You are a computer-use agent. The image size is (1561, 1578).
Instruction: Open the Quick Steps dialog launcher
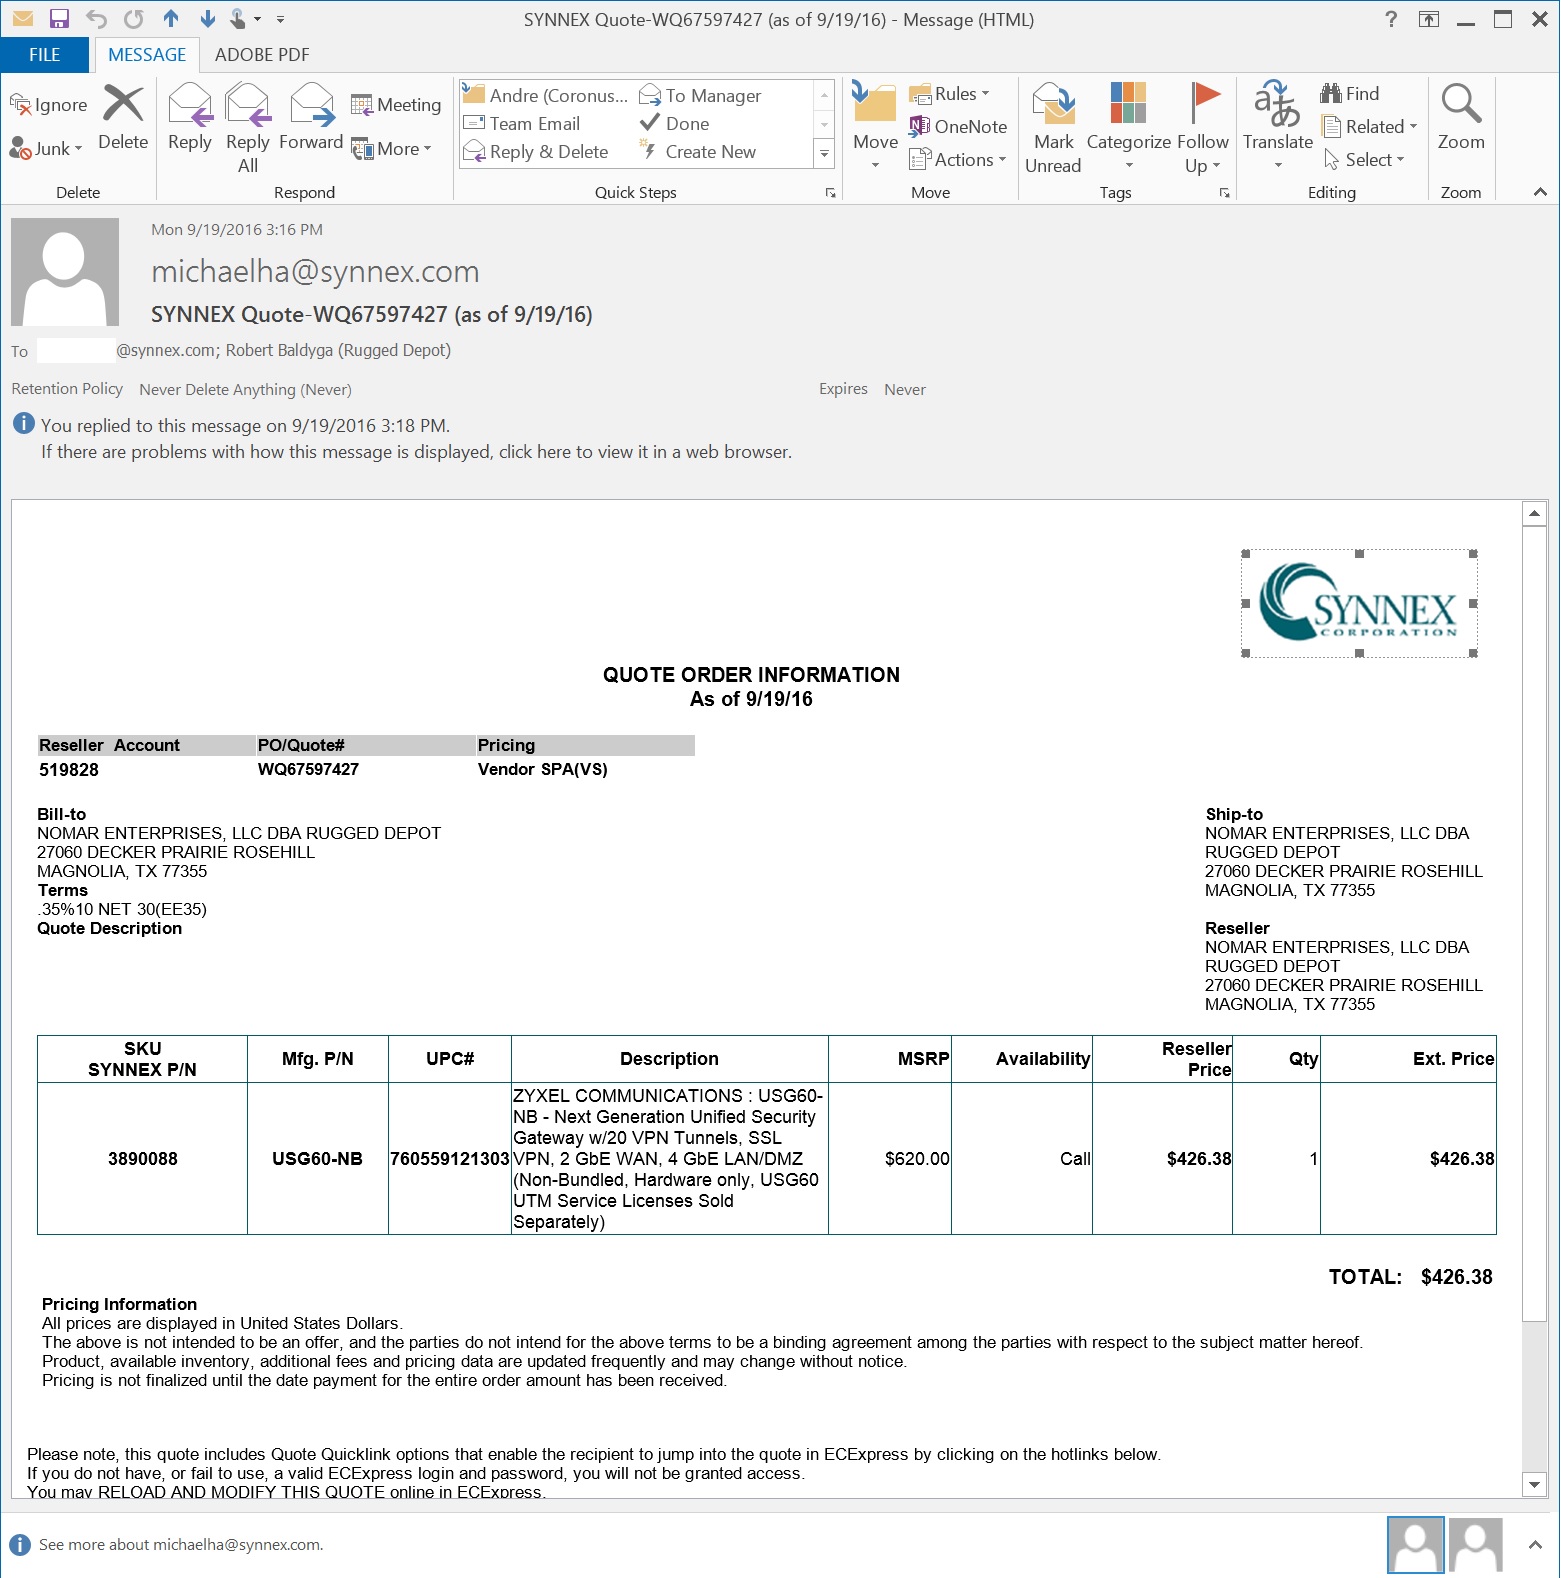[830, 193]
